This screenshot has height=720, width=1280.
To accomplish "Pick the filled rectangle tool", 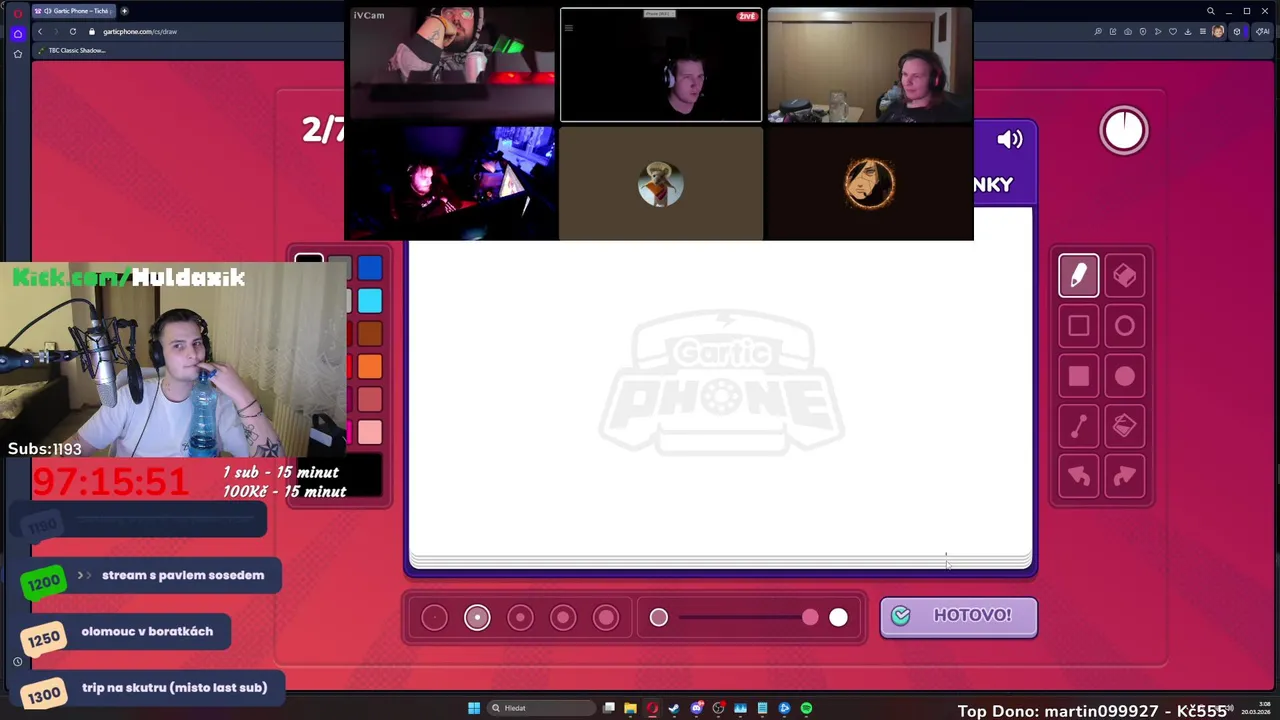I will click(1078, 376).
